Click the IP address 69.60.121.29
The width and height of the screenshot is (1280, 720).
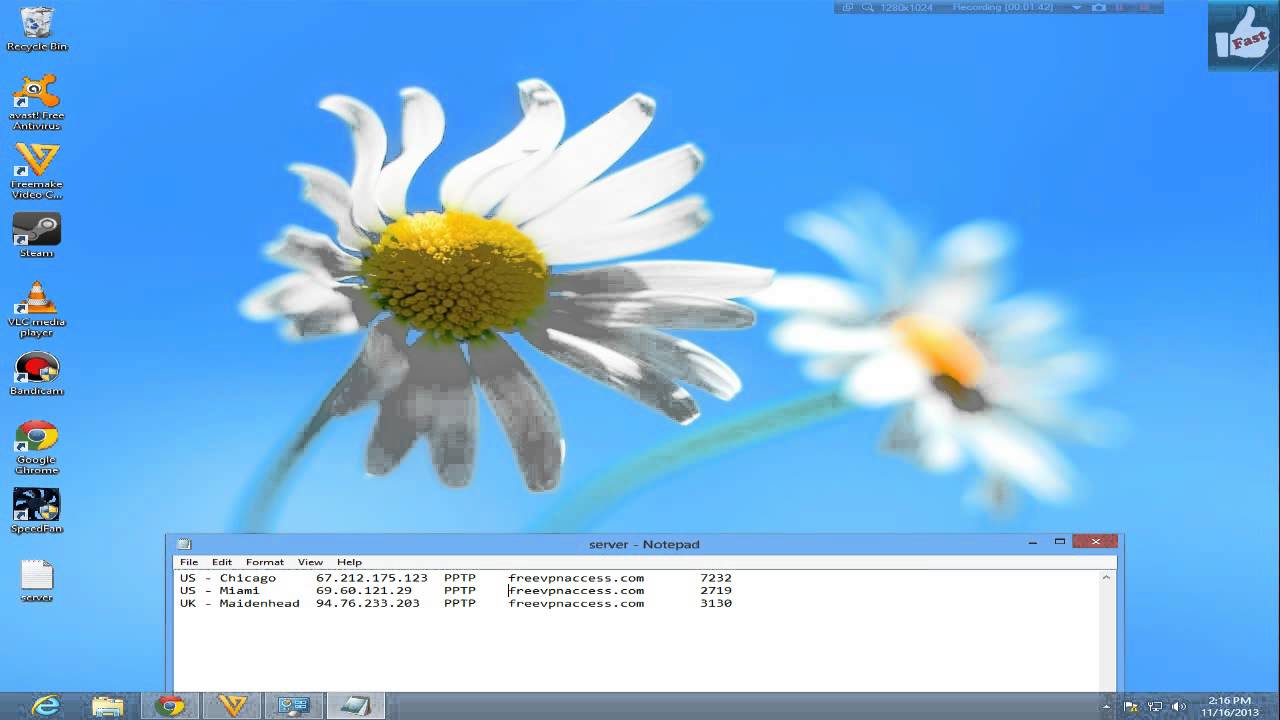pyautogui.click(x=364, y=591)
